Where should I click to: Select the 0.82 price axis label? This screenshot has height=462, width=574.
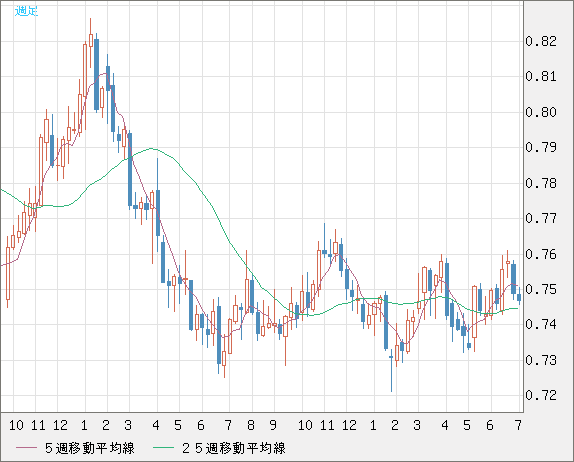tap(541, 41)
